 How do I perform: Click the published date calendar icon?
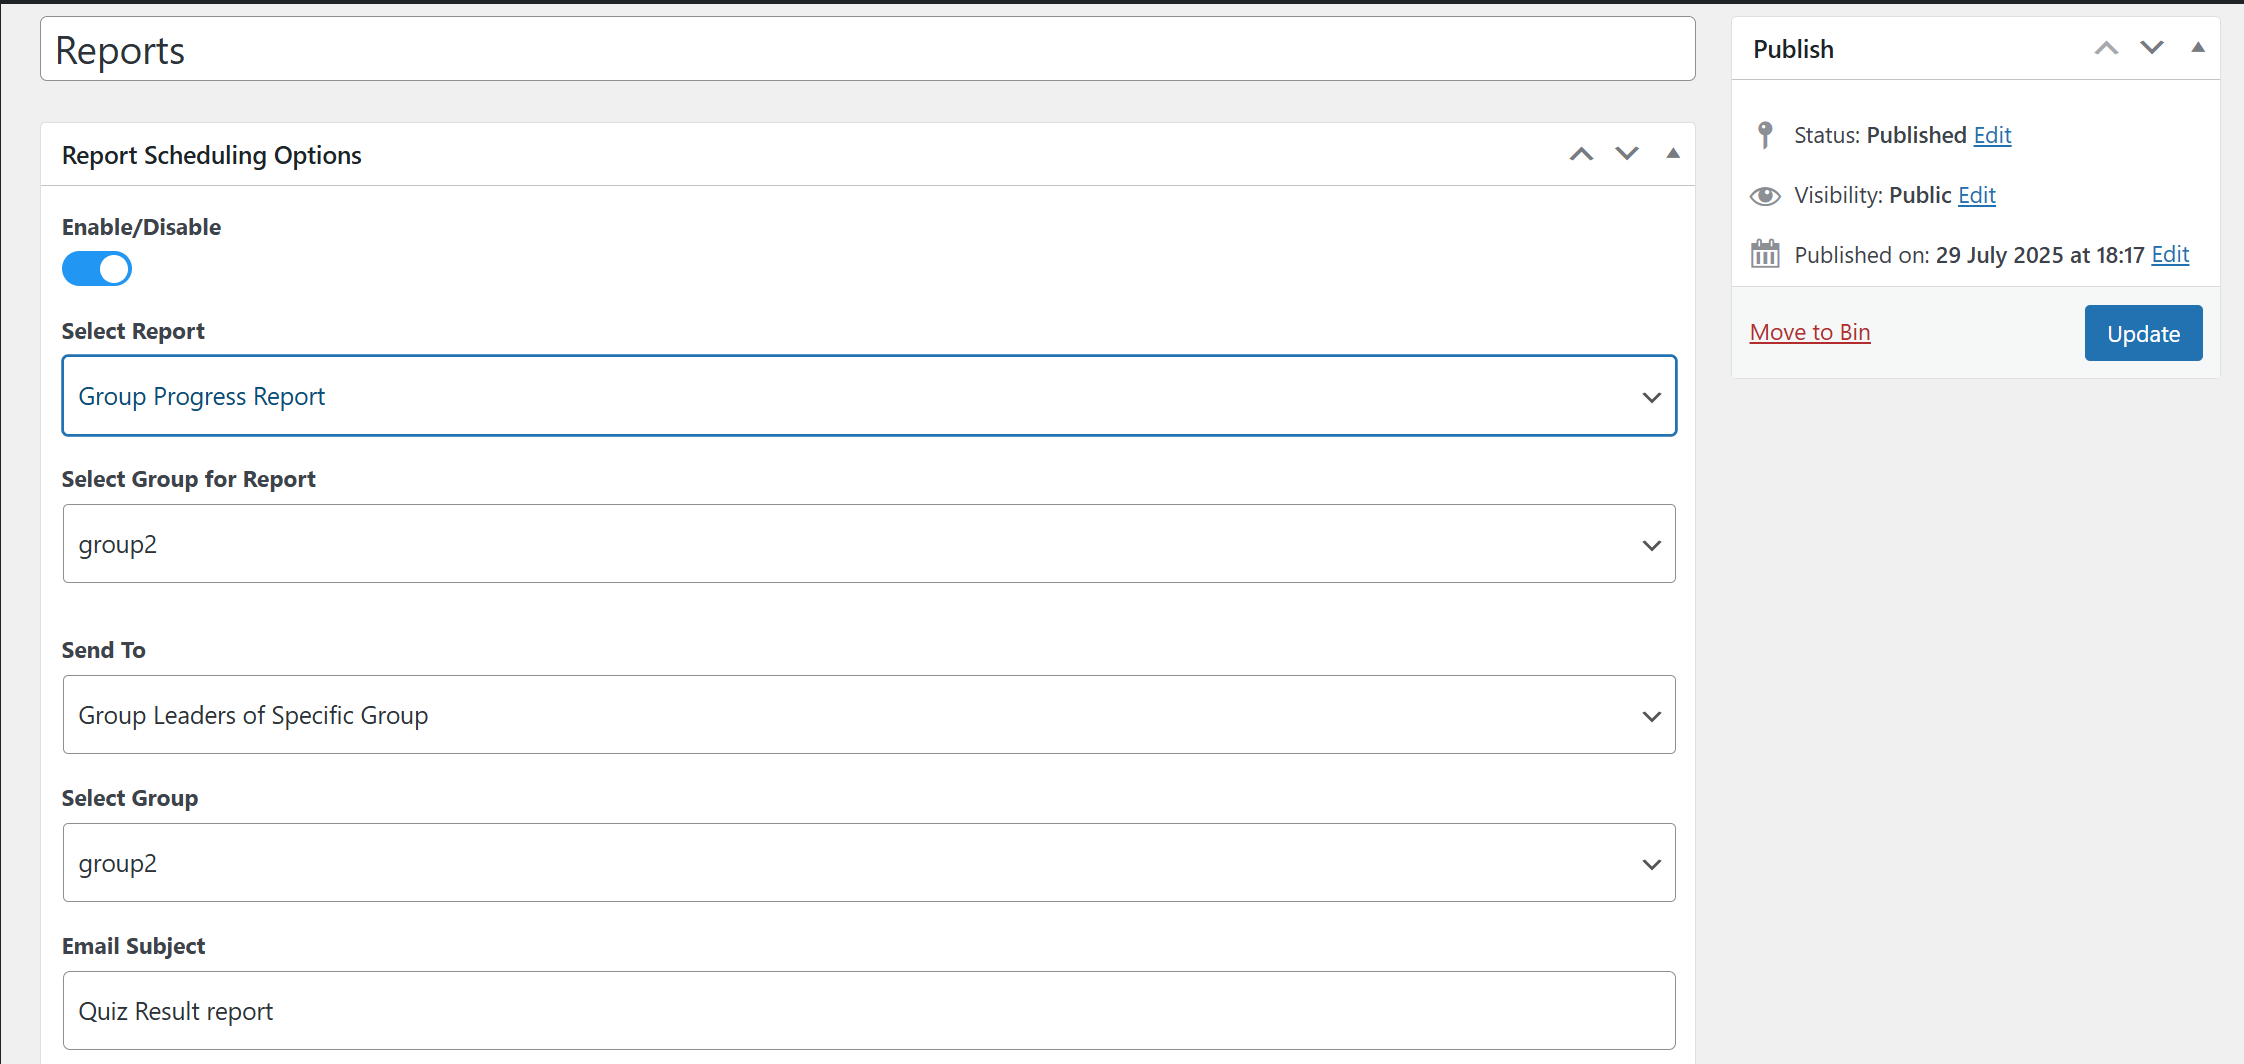pyautogui.click(x=1765, y=254)
